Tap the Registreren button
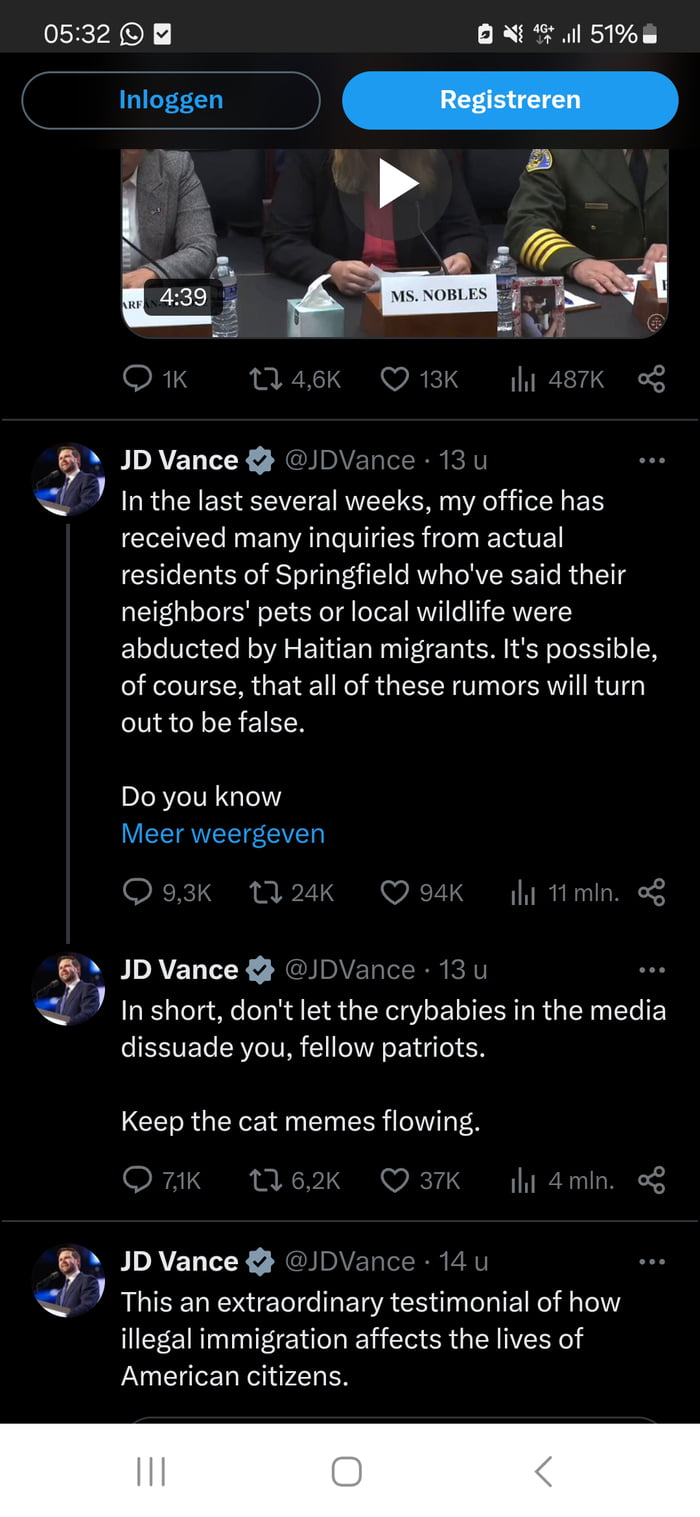This screenshot has width=700, height=1517. coord(510,100)
